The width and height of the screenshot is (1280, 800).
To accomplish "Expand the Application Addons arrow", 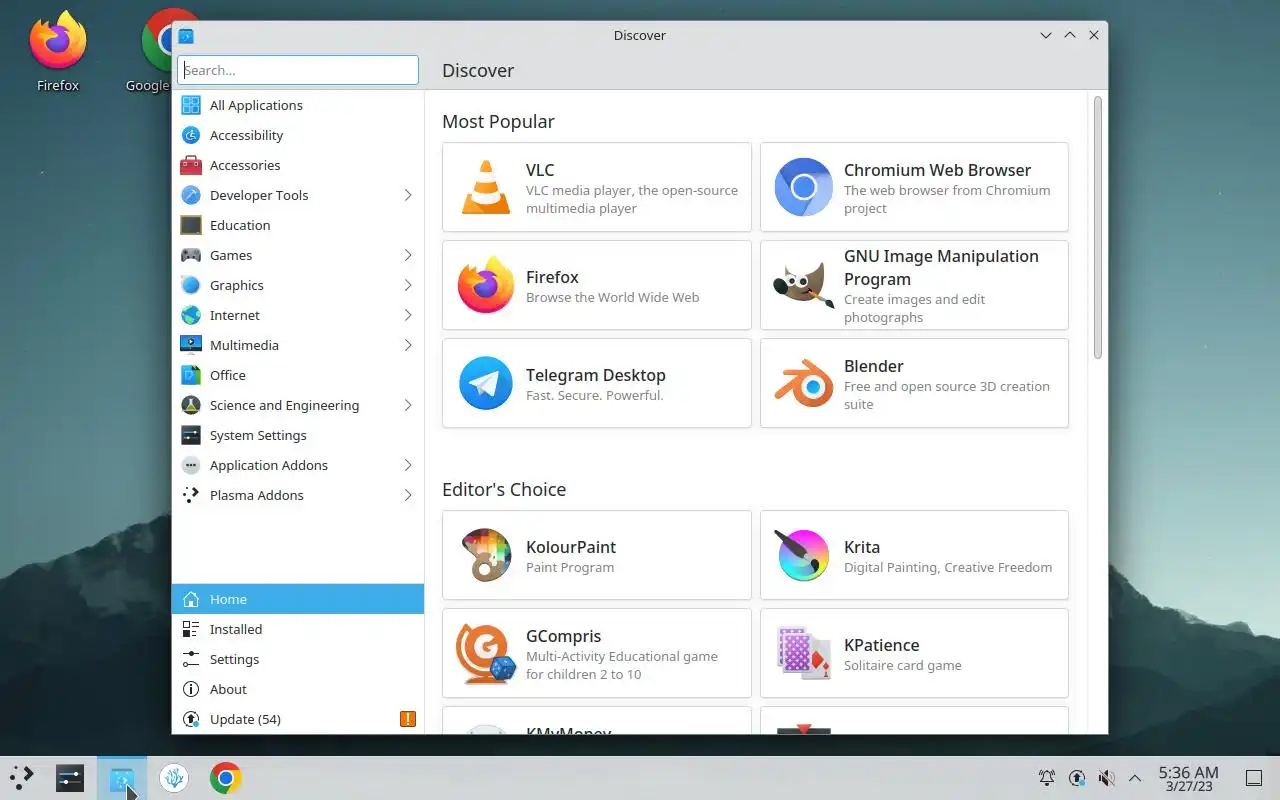I will pos(408,465).
